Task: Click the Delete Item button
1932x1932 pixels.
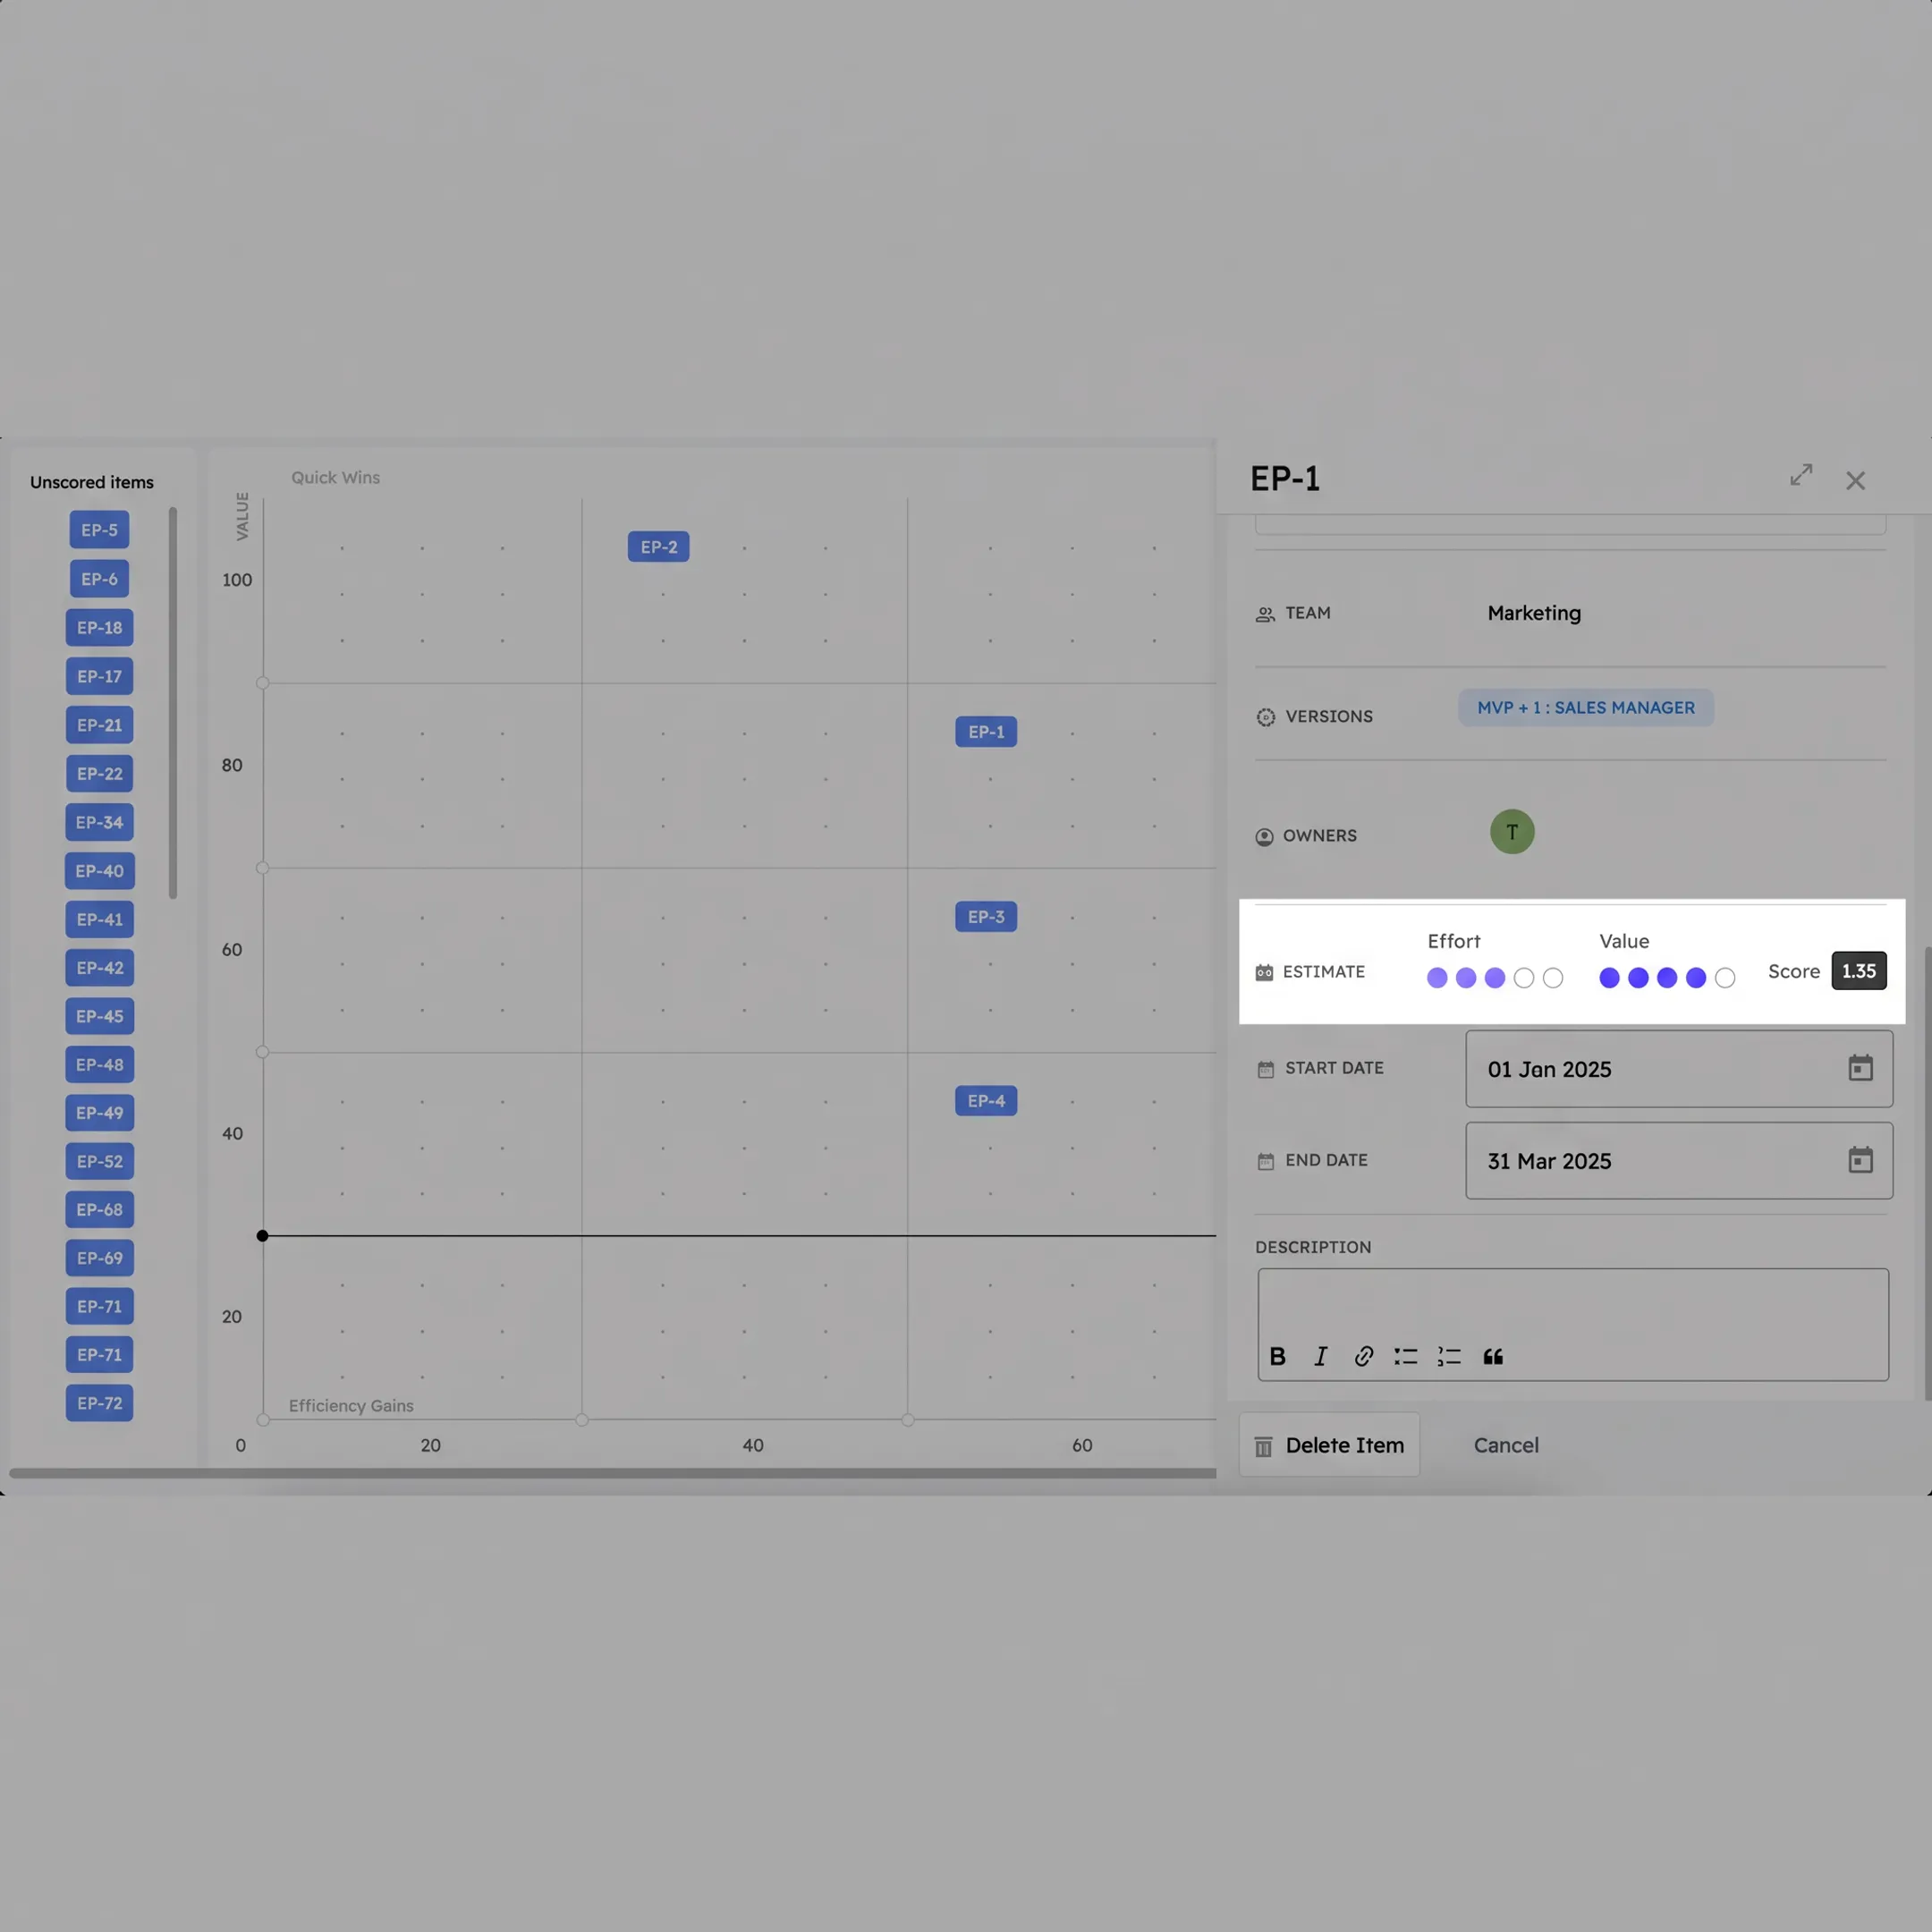Action: [x=1329, y=1445]
